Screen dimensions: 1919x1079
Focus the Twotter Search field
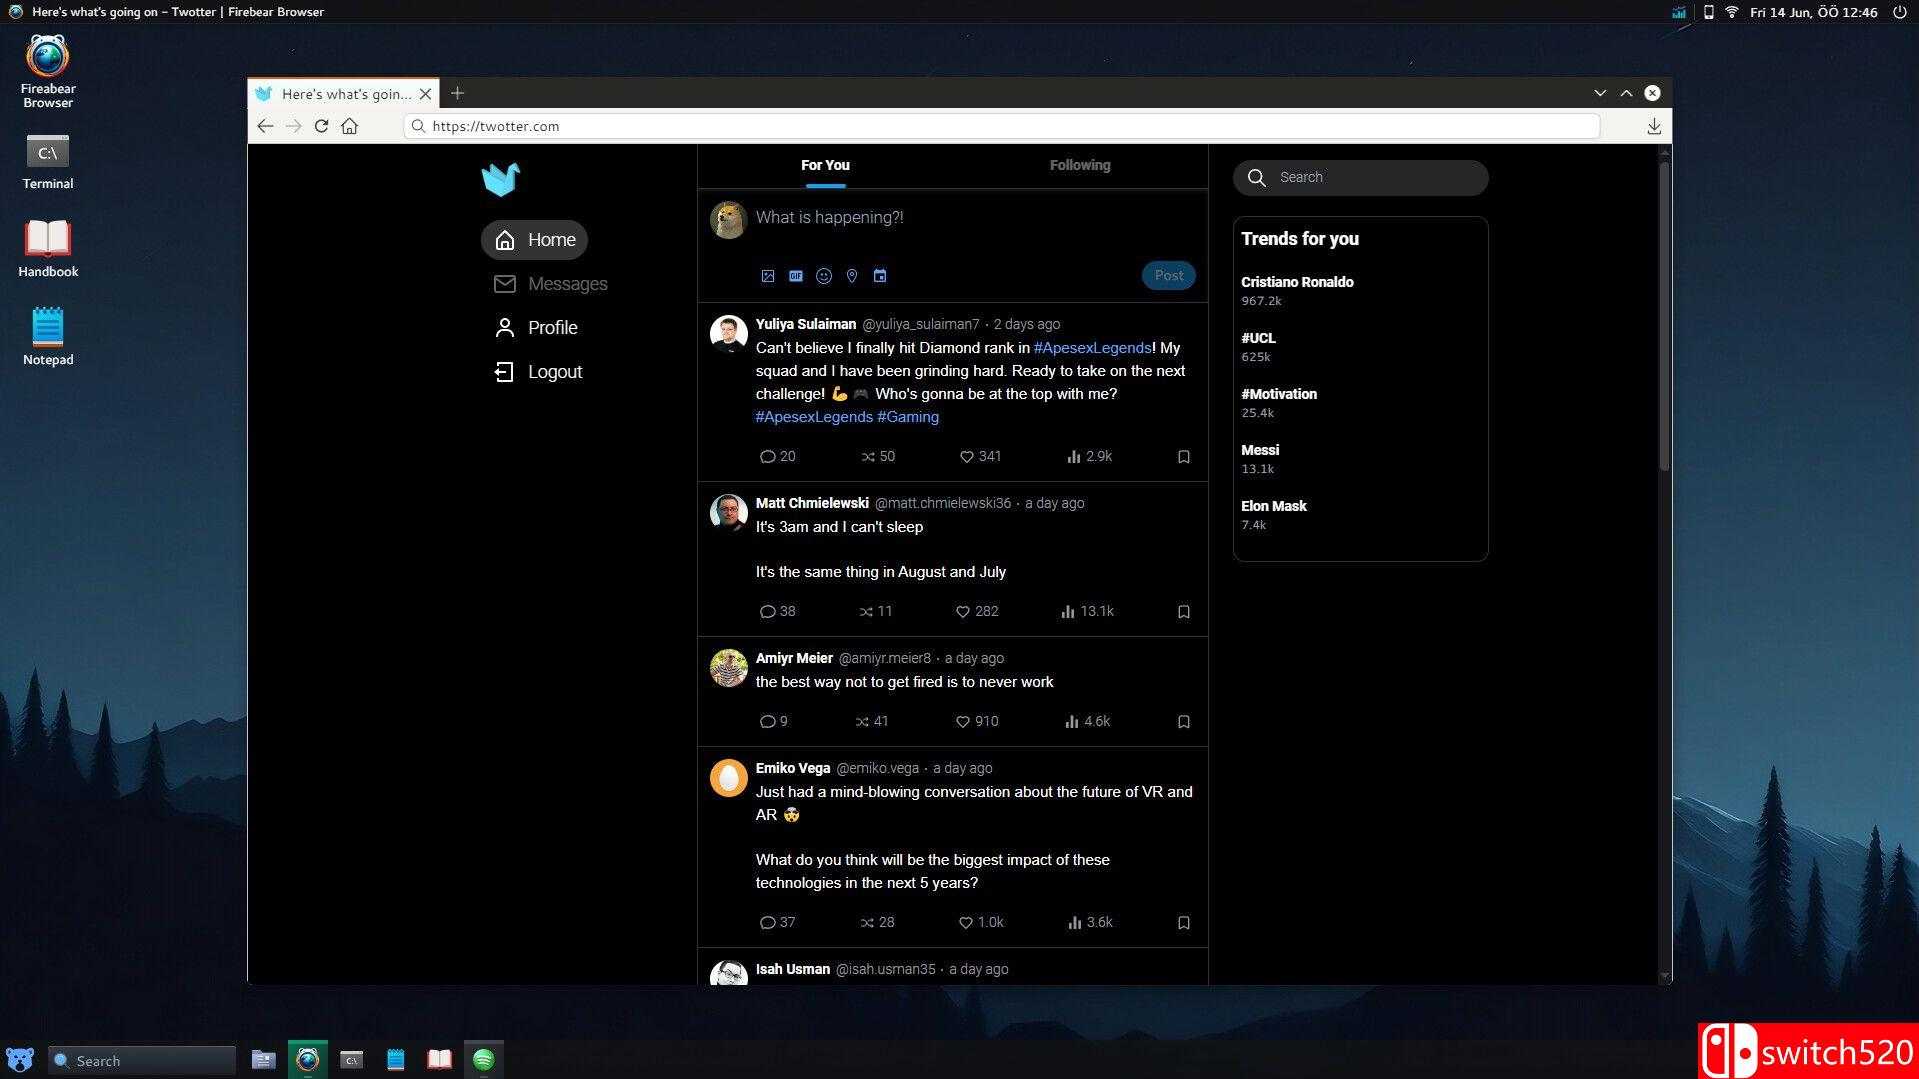[x=1376, y=178]
